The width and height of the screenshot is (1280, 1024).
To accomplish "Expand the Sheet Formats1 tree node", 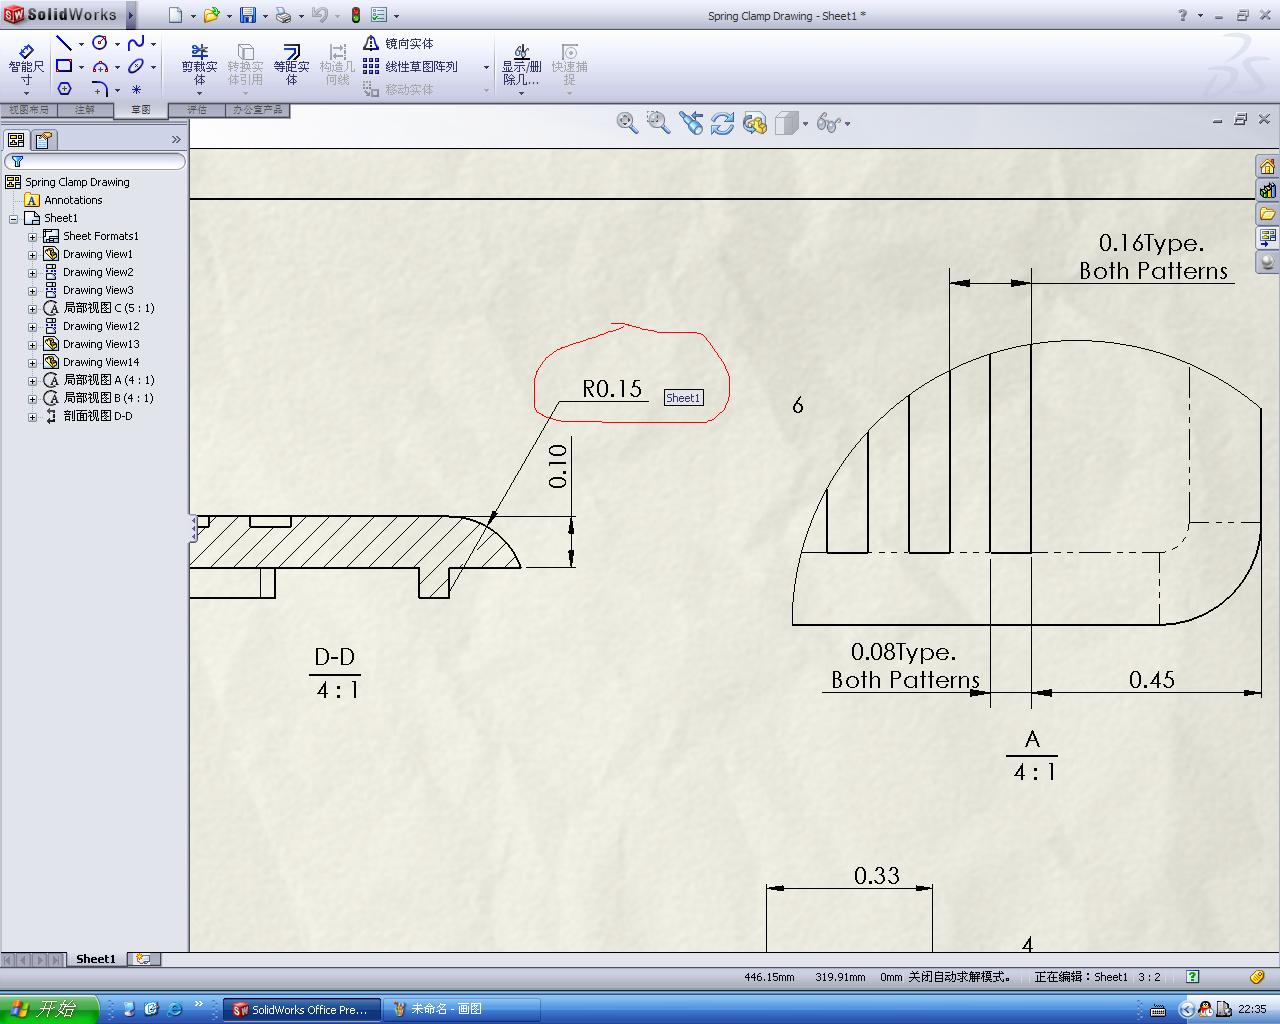I will coord(32,237).
